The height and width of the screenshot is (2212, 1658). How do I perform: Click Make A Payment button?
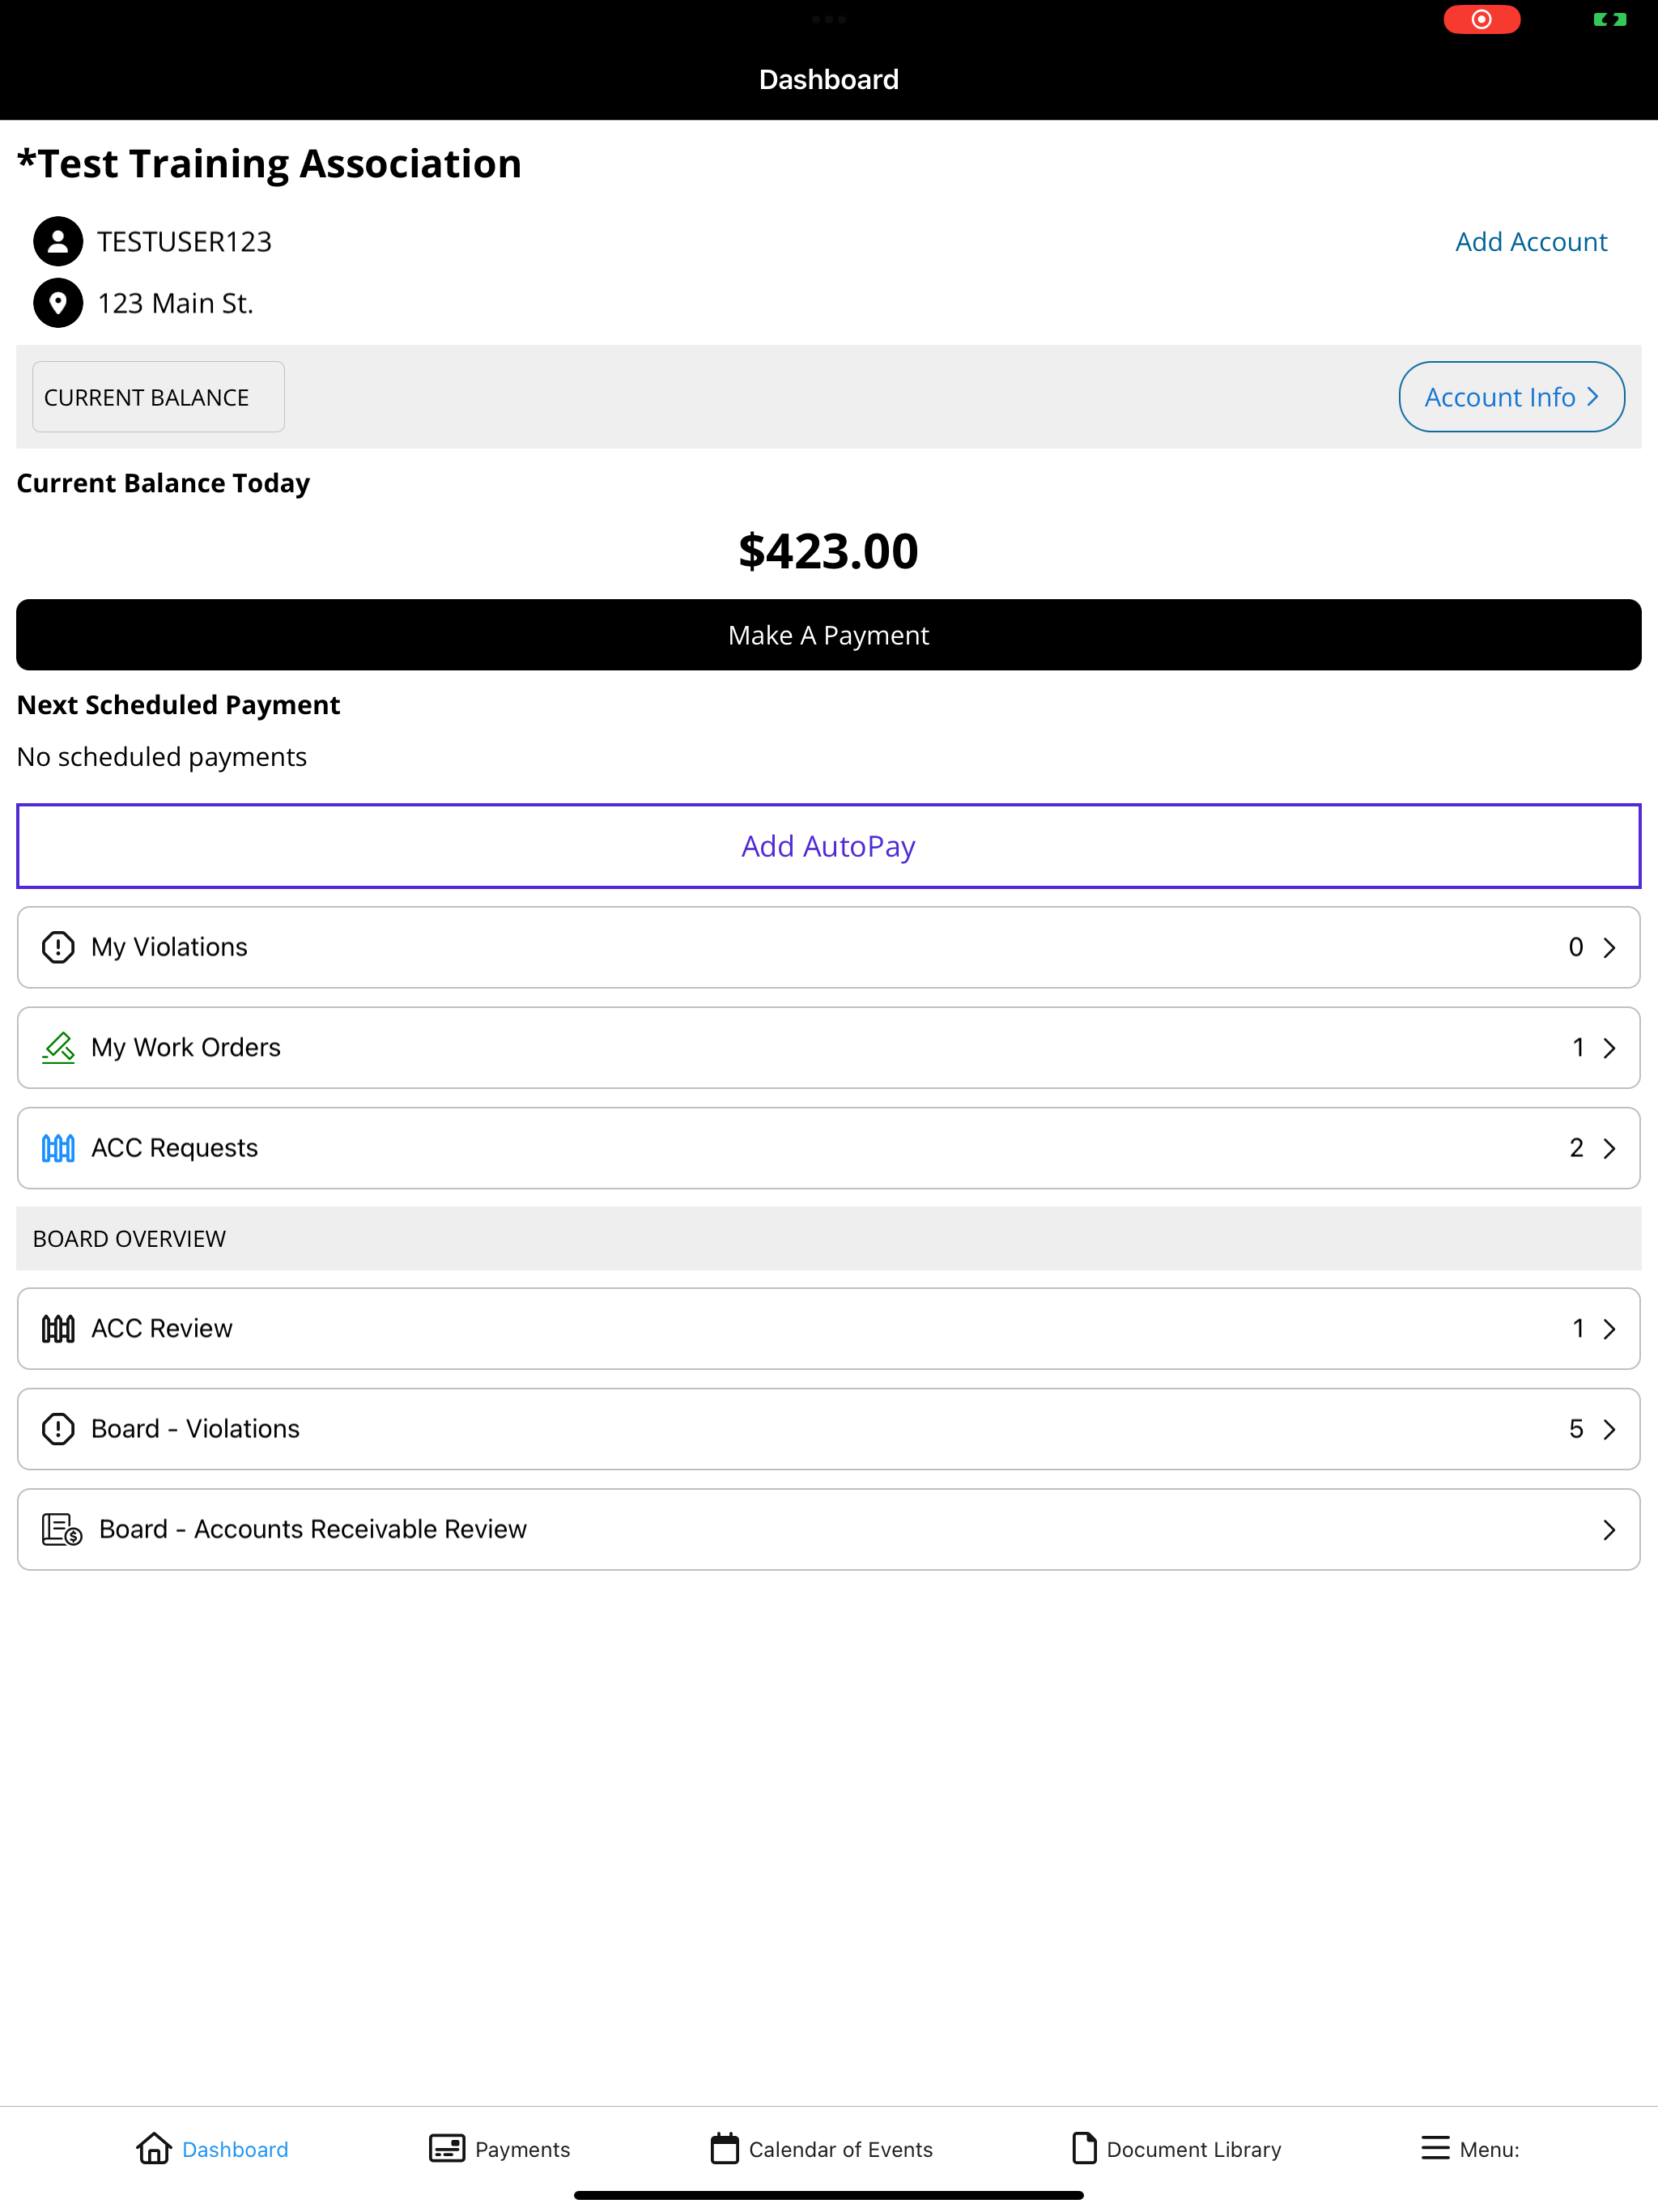(829, 635)
